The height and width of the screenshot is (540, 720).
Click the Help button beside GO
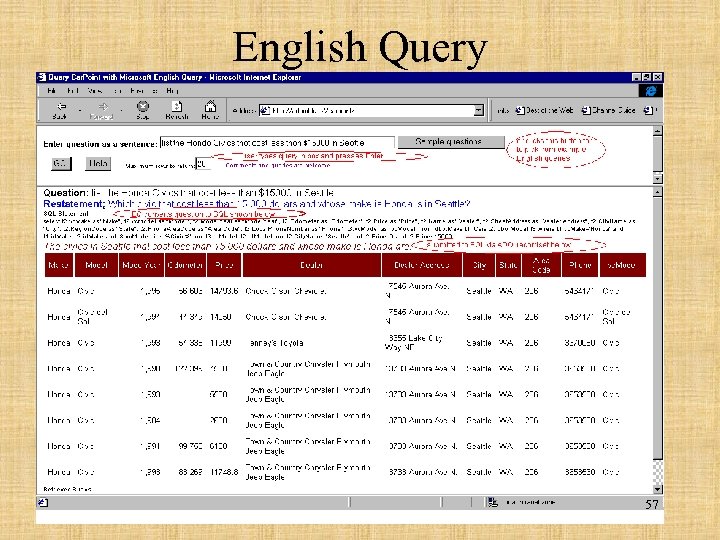click(x=98, y=163)
